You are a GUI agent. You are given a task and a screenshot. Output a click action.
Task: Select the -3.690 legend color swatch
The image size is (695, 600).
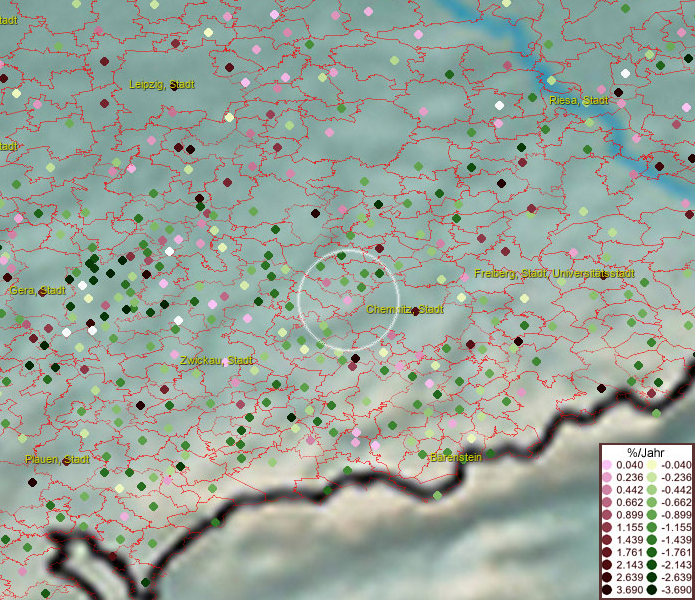pos(652,590)
